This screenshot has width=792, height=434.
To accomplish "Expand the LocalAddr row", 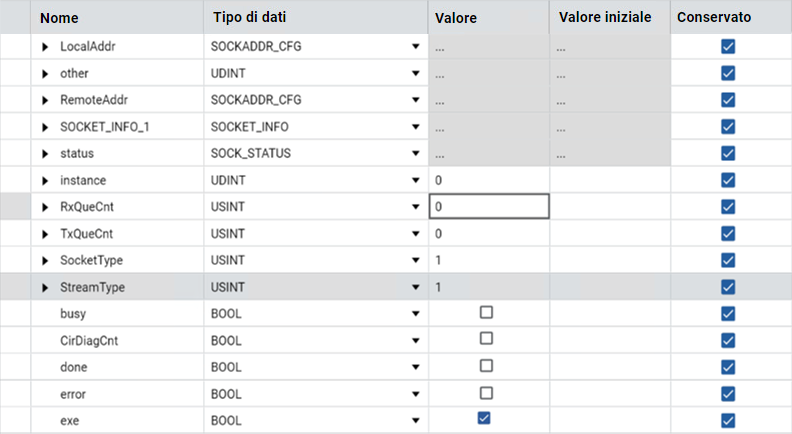I will click(45, 47).
